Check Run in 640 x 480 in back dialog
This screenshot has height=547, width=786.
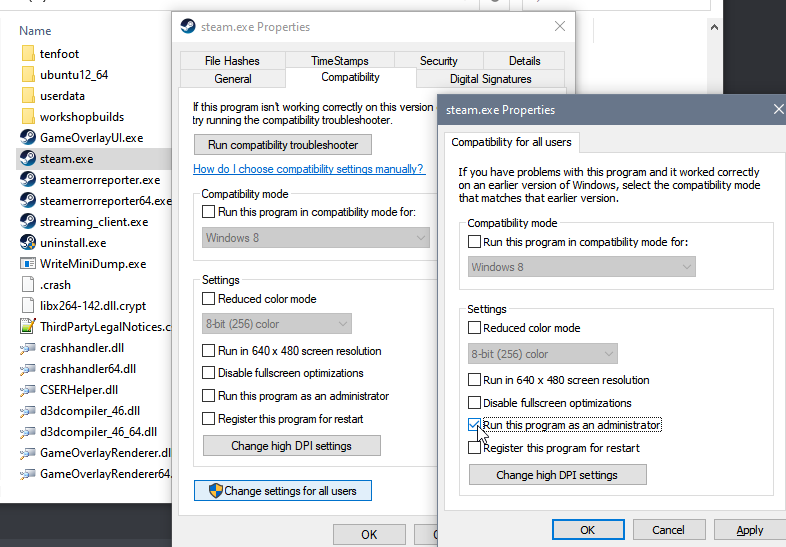(209, 350)
